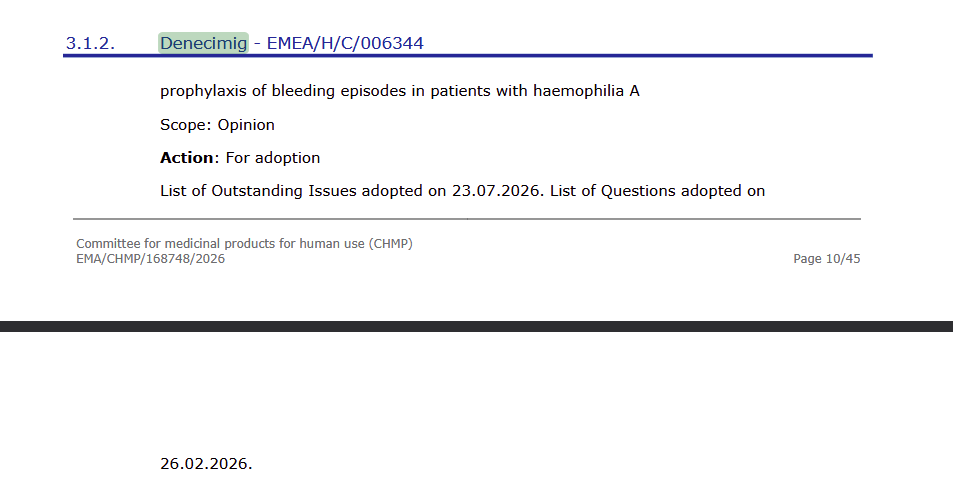Click the haemophilia A indication line

coord(400,91)
